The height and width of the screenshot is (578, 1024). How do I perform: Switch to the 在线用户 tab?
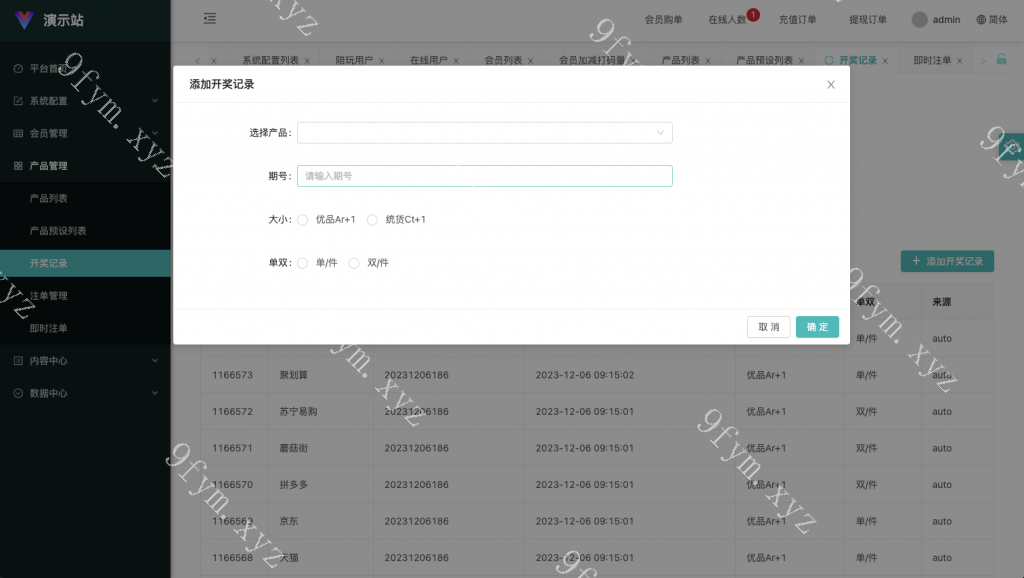click(x=428, y=60)
